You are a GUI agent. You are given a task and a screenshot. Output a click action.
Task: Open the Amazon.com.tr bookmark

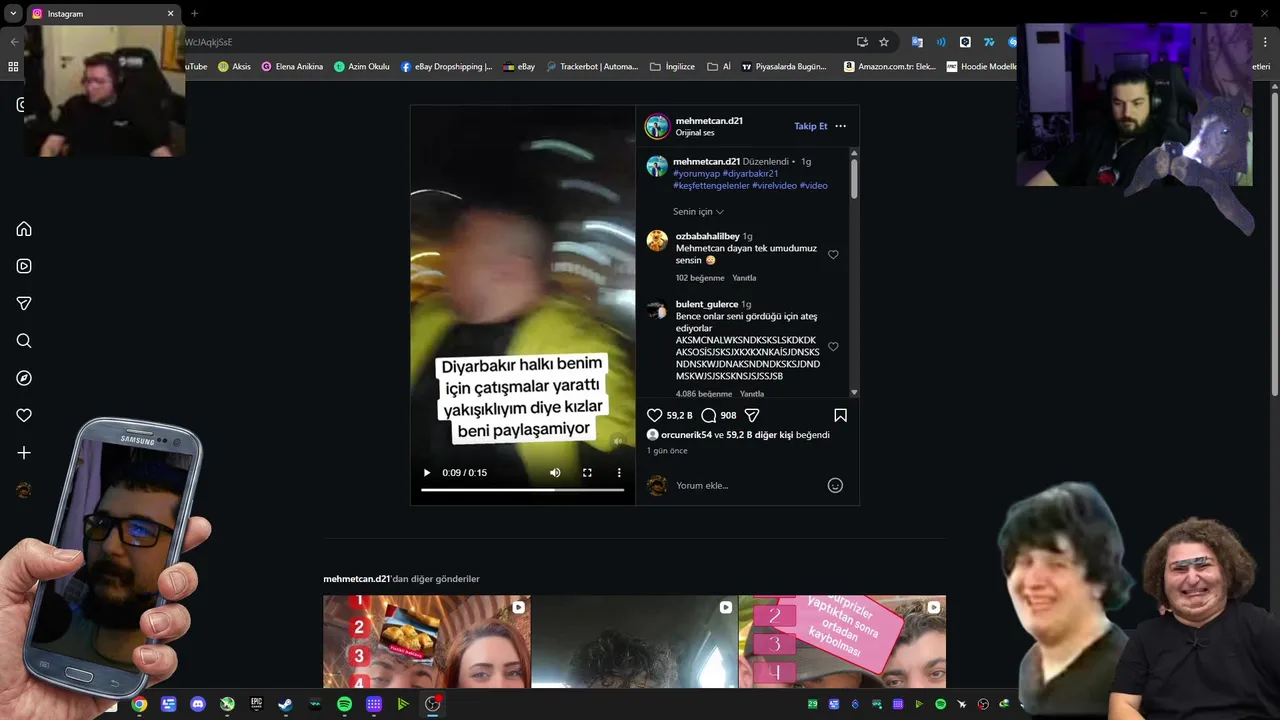890,67
